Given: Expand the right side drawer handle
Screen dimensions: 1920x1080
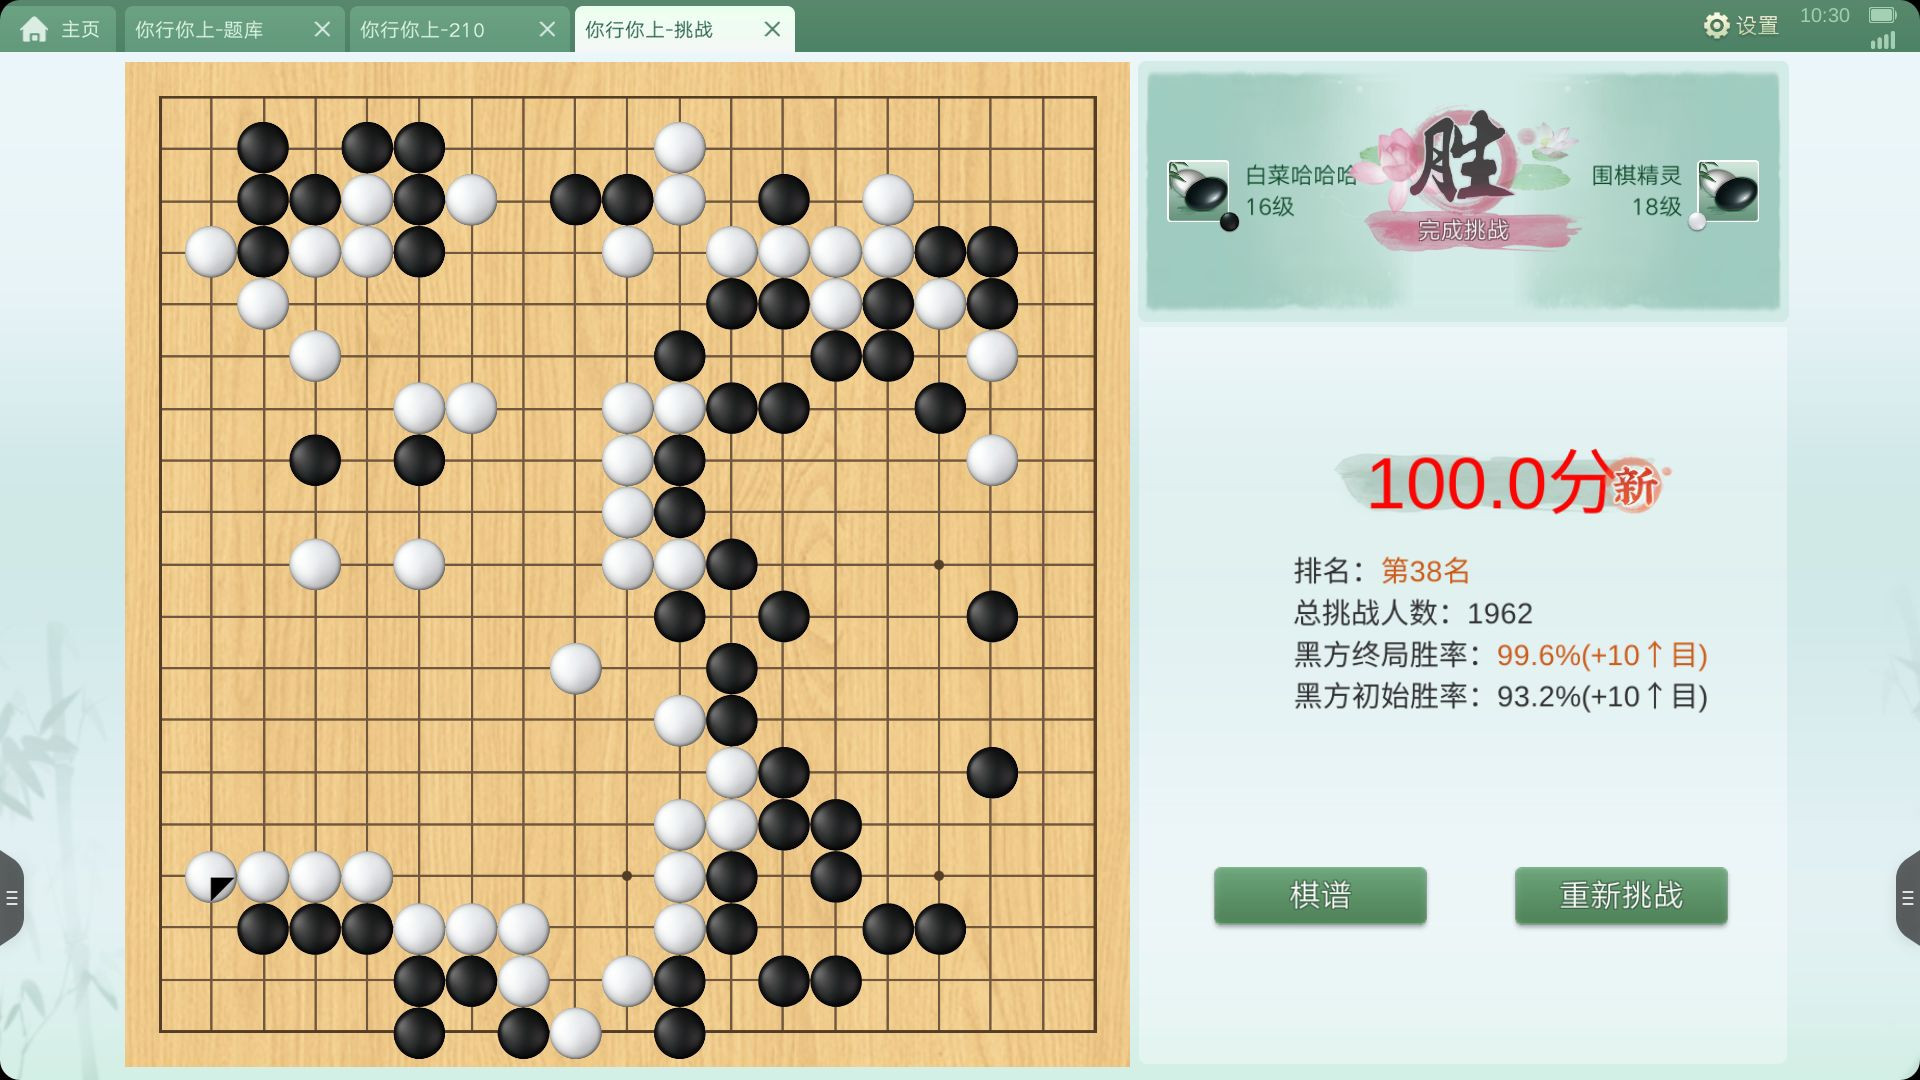Looking at the screenshot, I should 1908,898.
